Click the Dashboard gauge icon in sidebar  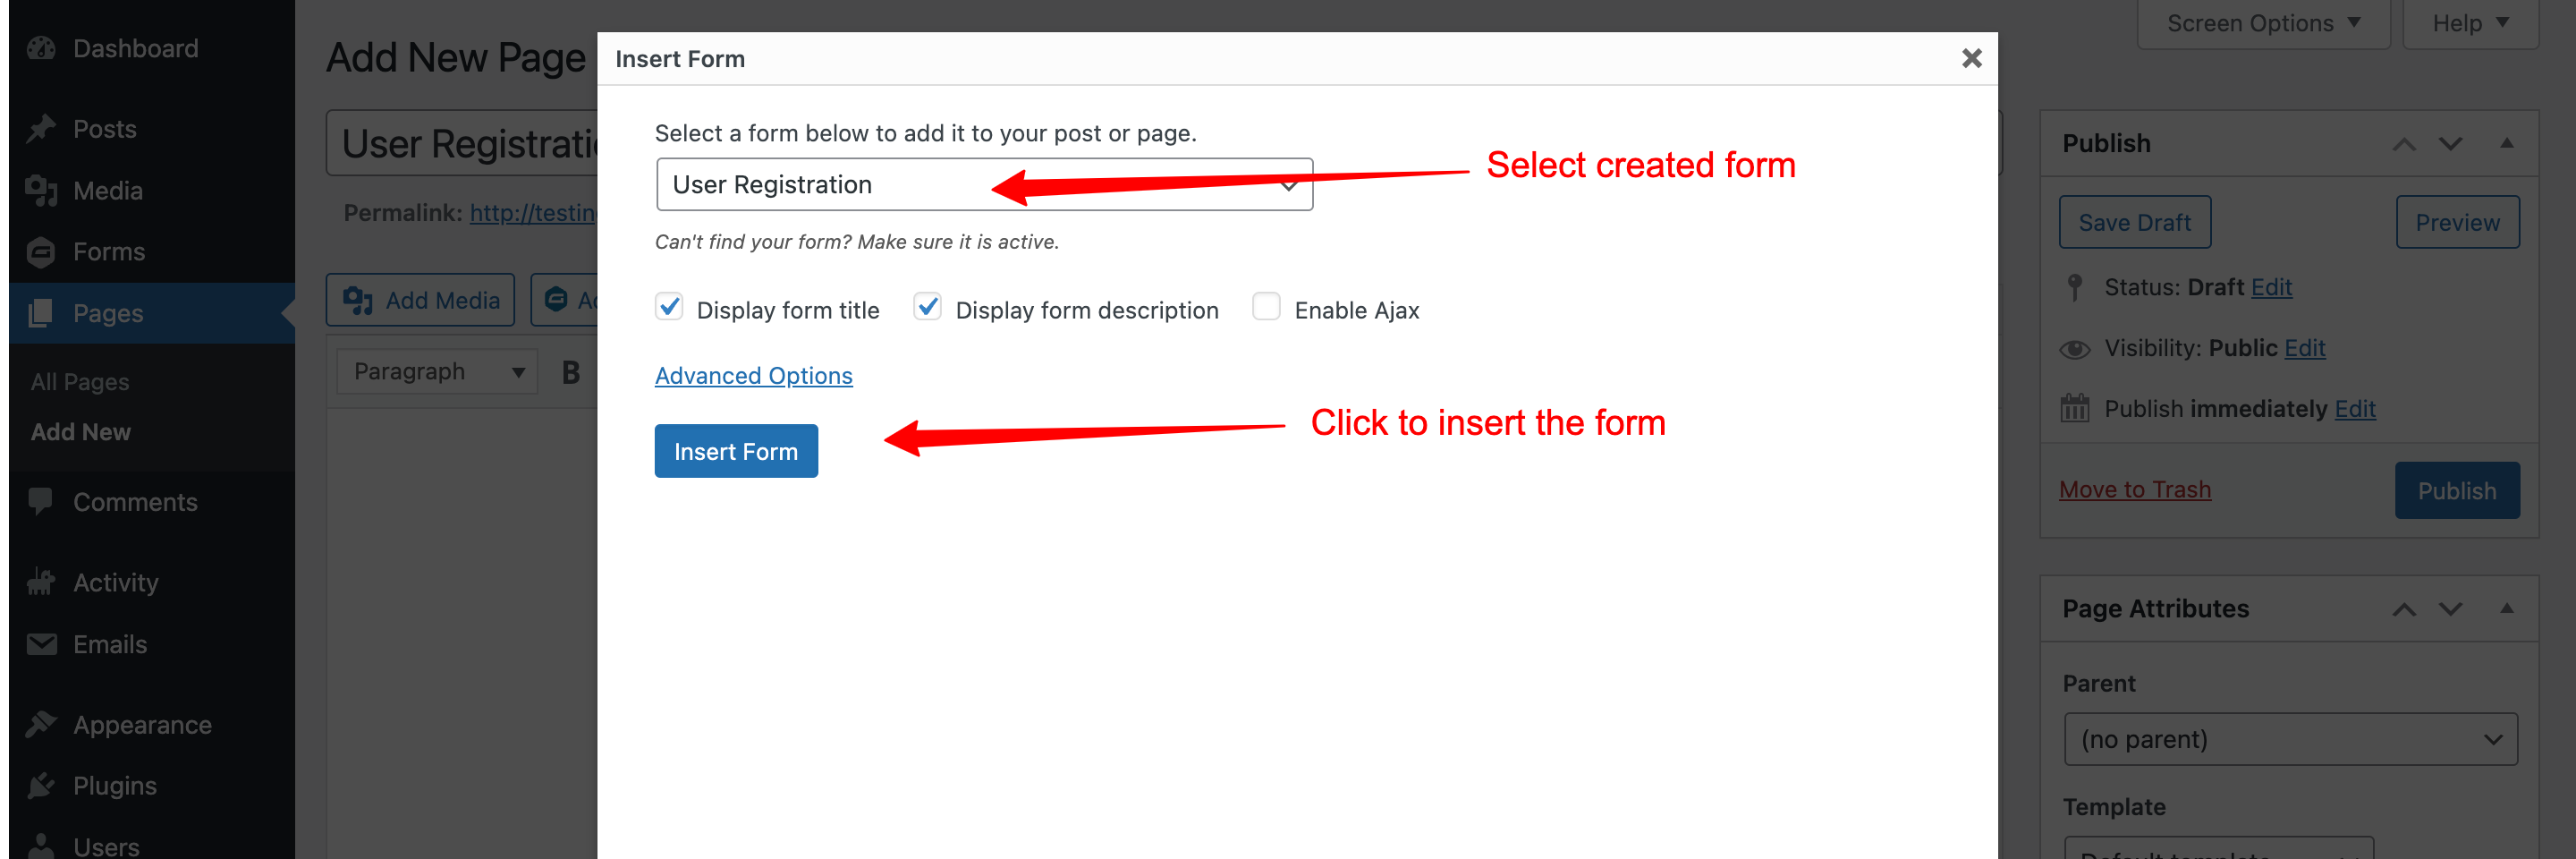pyautogui.click(x=41, y=48)
